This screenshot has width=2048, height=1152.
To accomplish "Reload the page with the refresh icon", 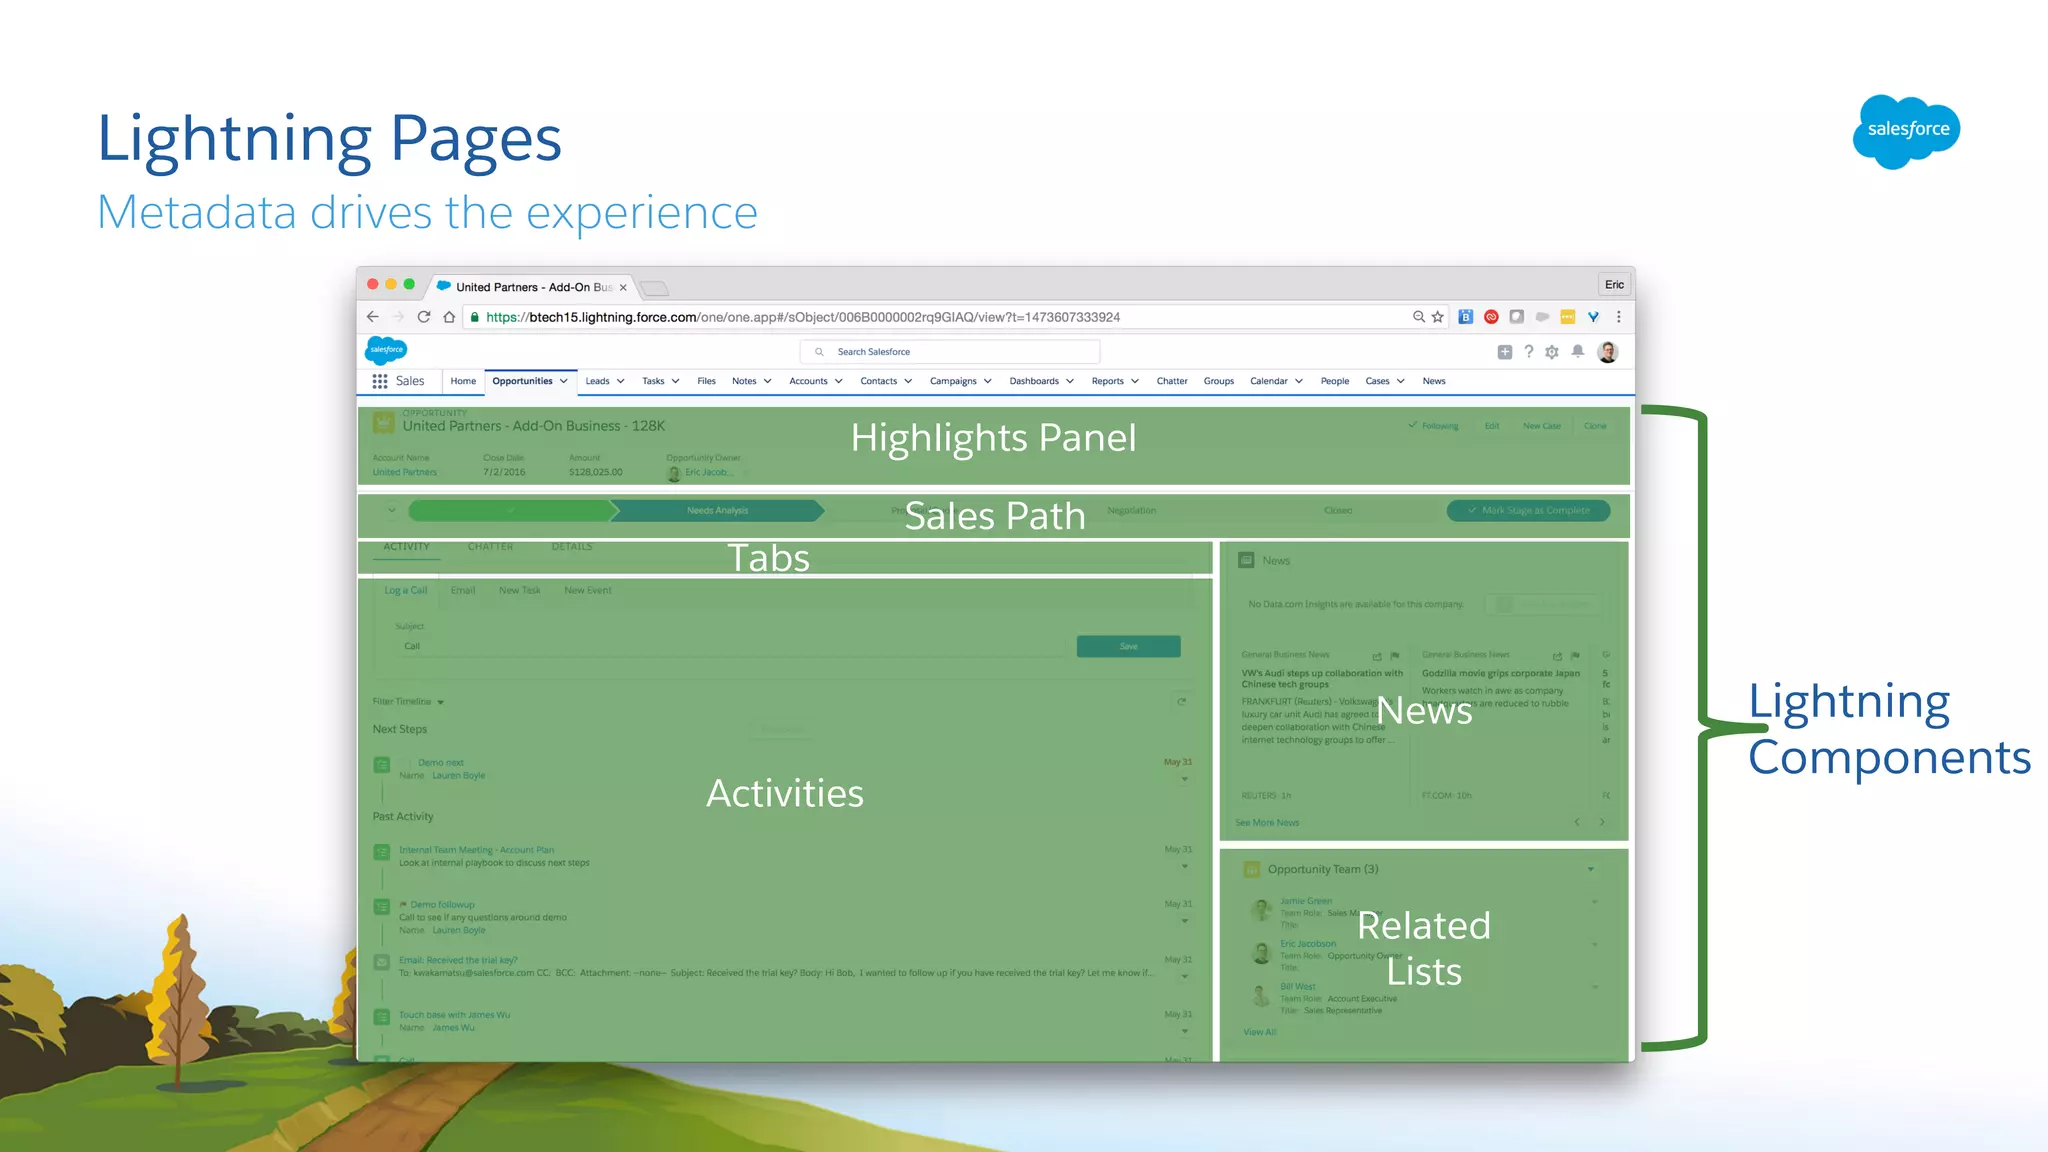I will click(424, 317).
